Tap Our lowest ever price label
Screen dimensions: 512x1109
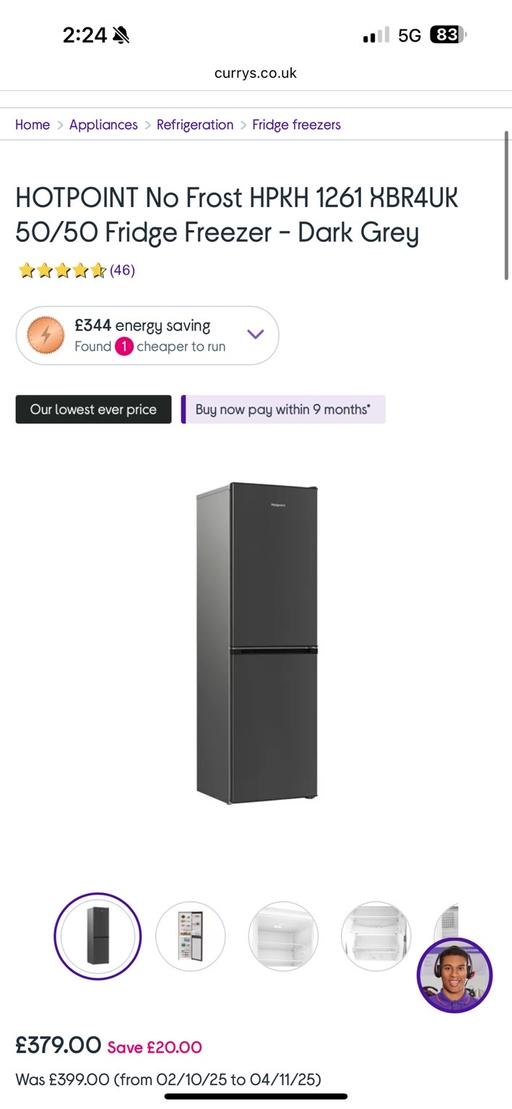click(93, 410)
